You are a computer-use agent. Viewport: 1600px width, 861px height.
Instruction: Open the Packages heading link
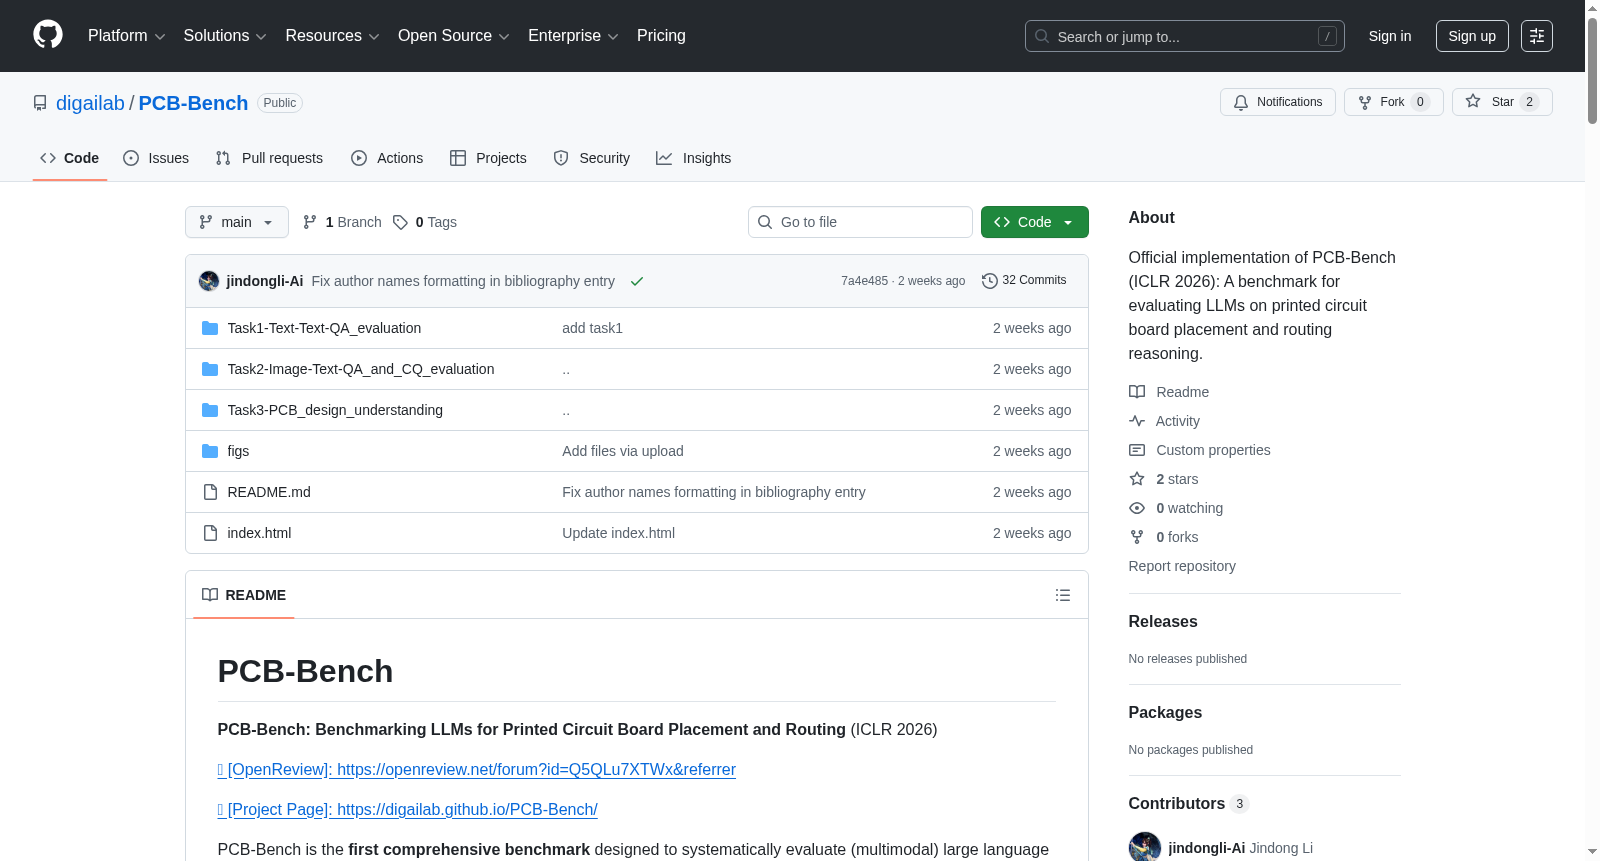tap(1165, 712)
